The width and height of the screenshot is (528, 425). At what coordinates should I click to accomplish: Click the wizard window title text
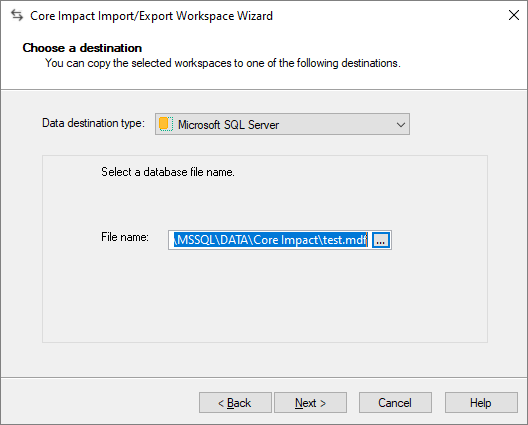pos(152,16)
